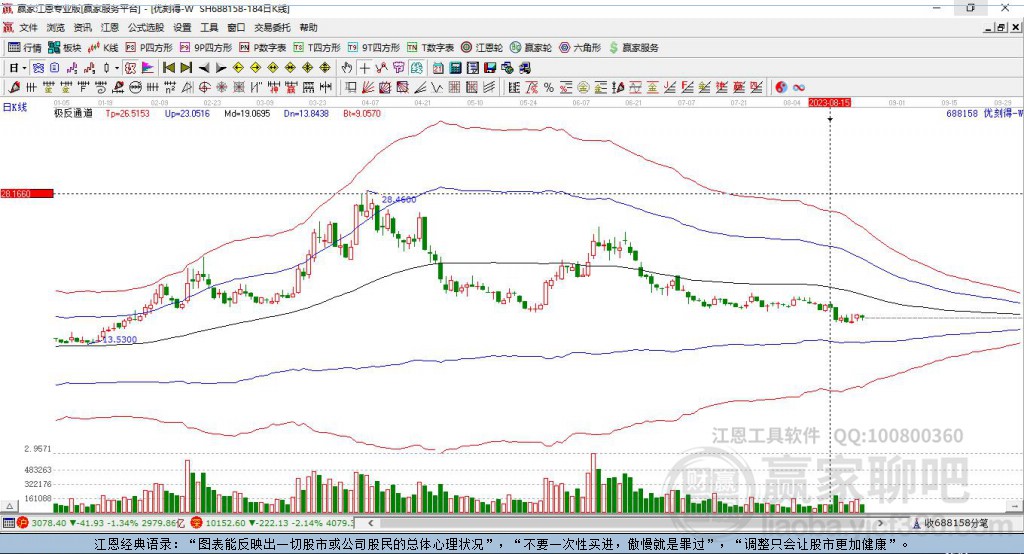Click the percent % retracement tool

pos(549,87)
